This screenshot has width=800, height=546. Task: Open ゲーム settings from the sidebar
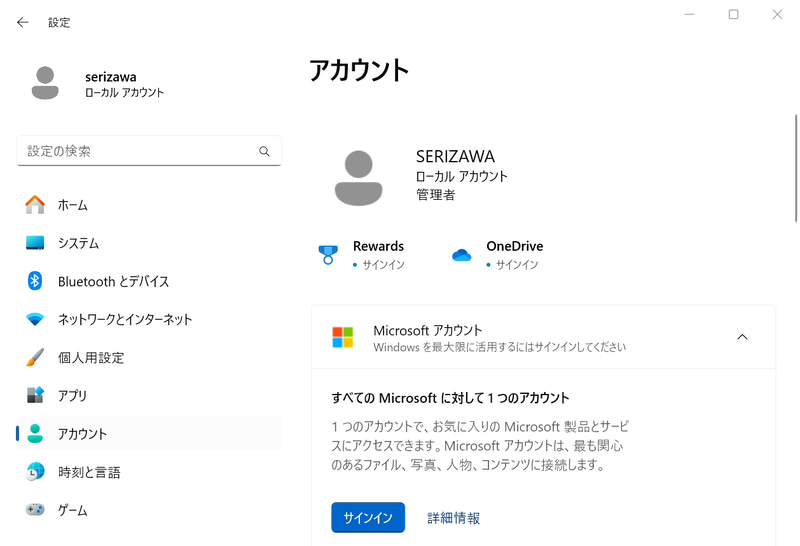(x=149, y=510)
